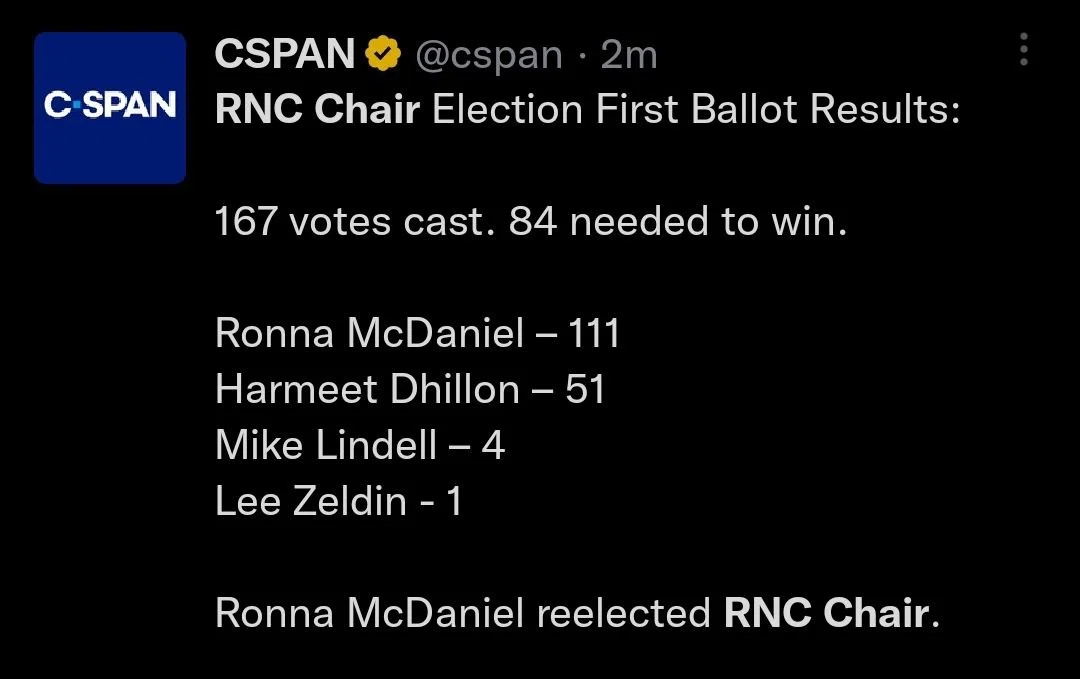Select the Election First Ballot Results text
1080x679 pixels.
[x=696, y=109]
